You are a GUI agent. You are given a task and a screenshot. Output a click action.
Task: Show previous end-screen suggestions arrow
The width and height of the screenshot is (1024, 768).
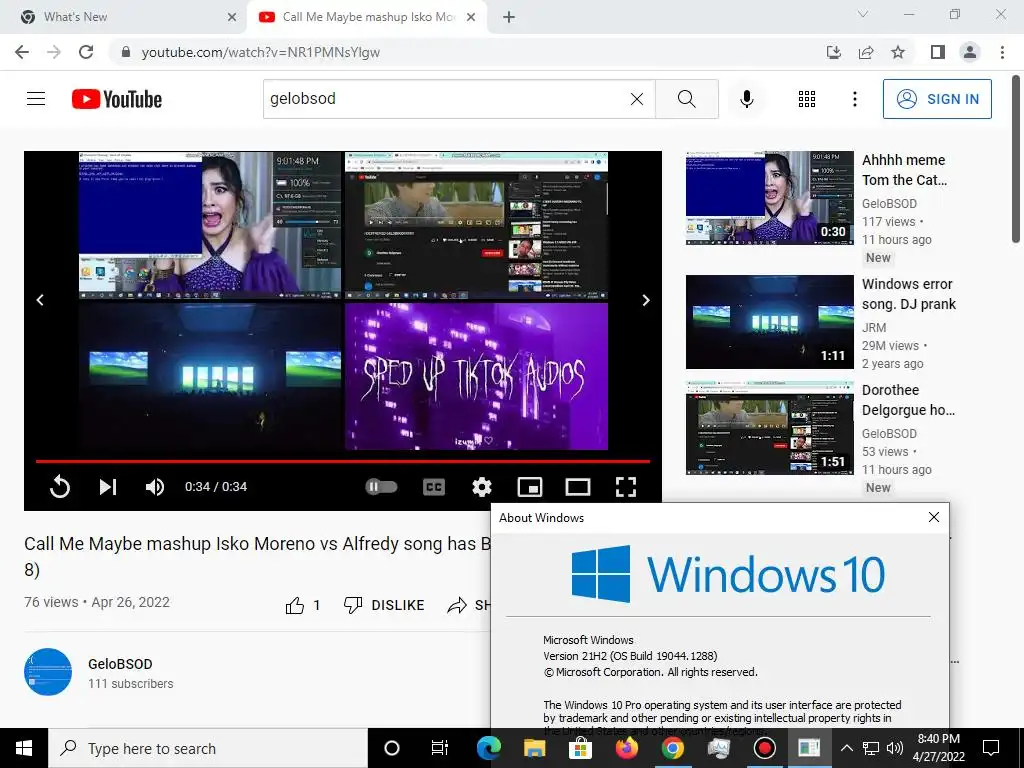40,300
